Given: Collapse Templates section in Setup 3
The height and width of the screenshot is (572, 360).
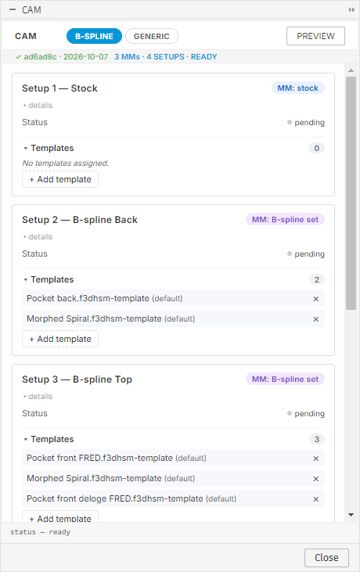Looking at the screenshot, I should [49, 439].
